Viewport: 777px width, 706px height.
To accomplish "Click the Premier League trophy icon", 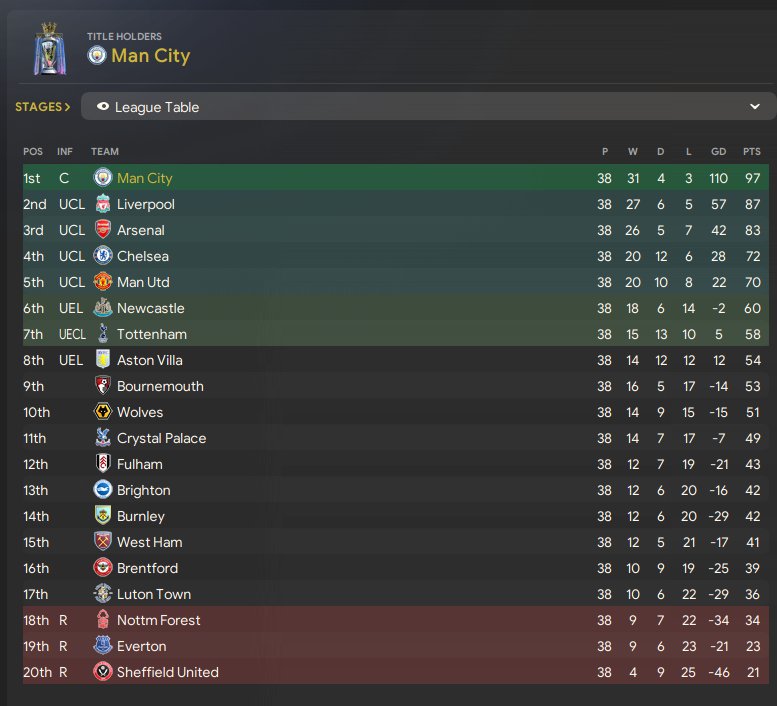I will 50,49.
